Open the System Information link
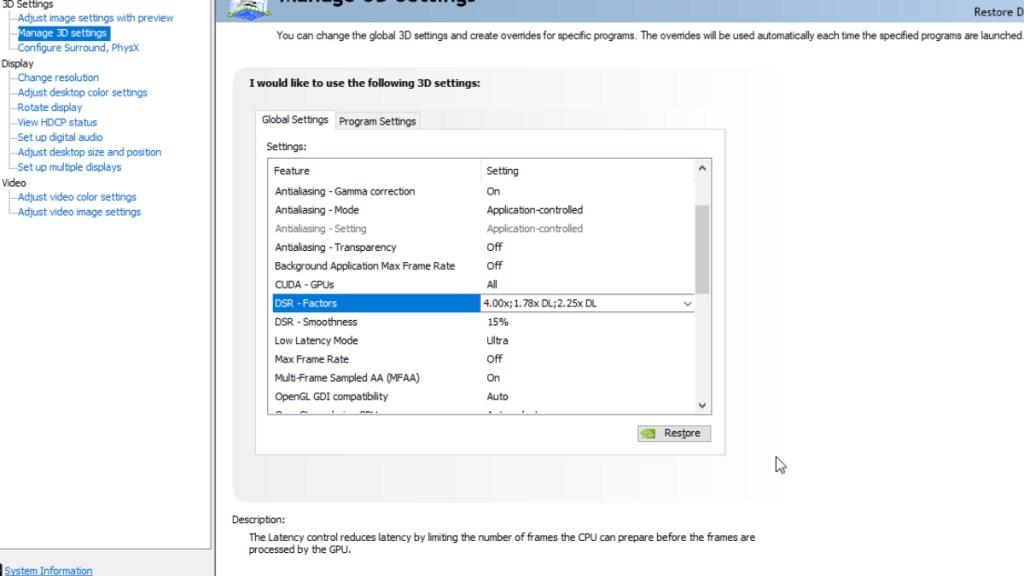This screenshot has height=576, width=1024. (49, 571)
